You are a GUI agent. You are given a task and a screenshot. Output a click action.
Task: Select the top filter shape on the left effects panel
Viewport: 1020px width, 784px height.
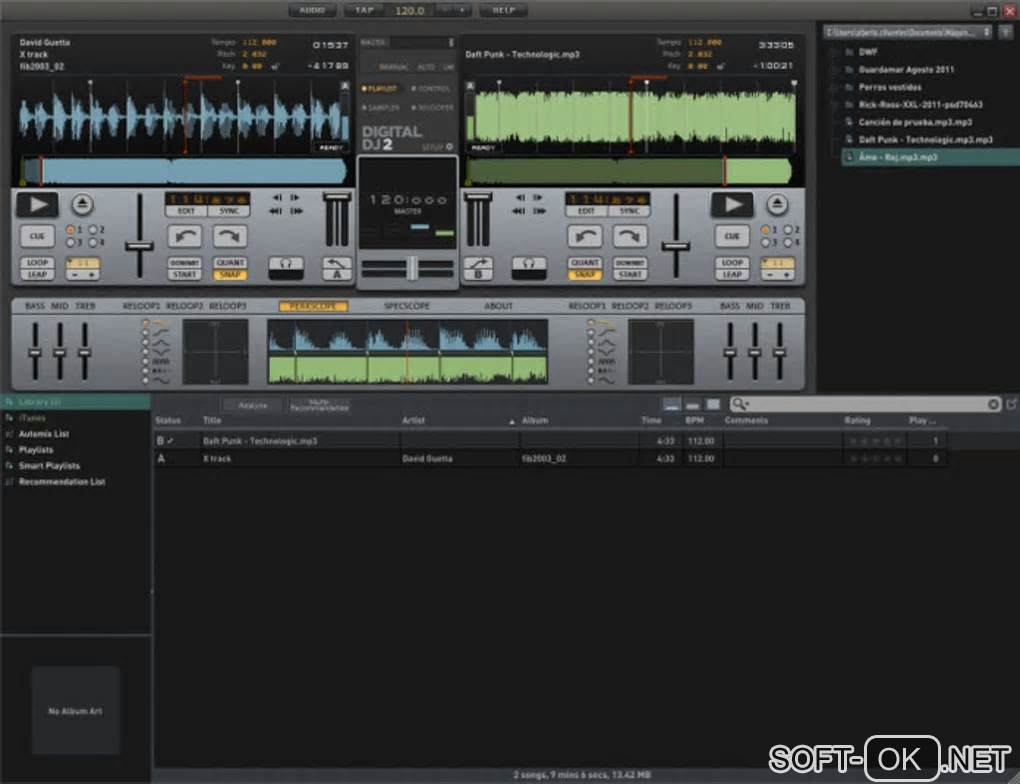click(146, 323)
